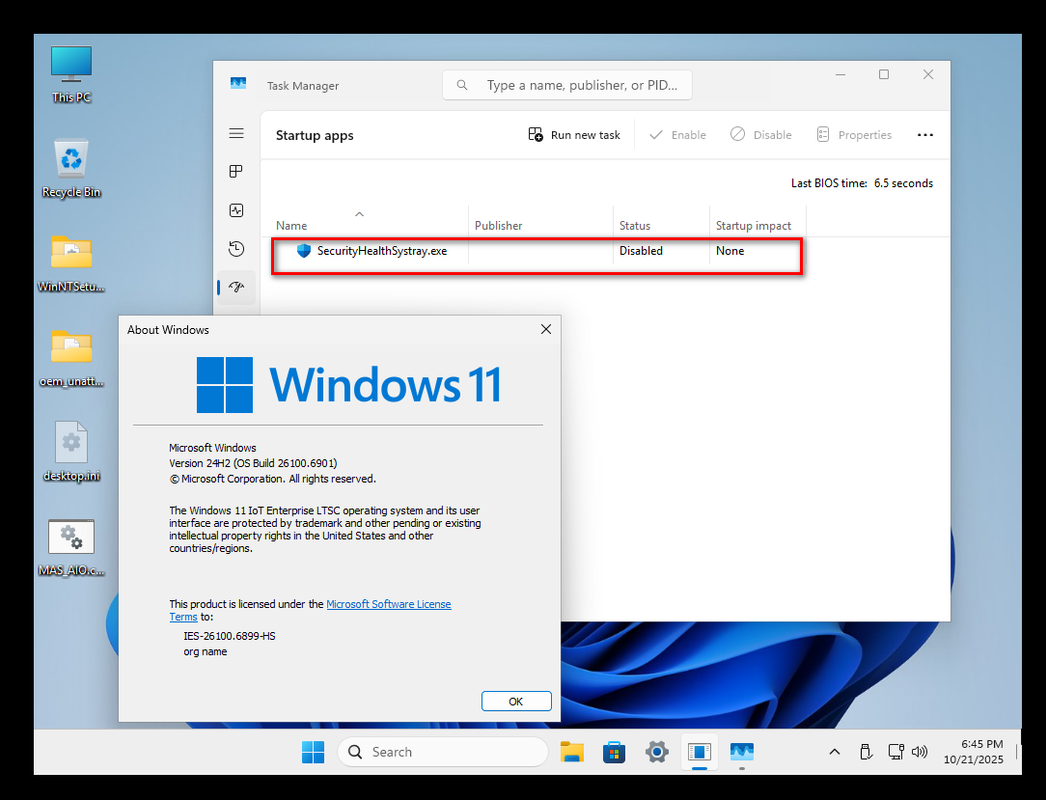Select the oem_unatt folder on desktop
The image size is (1046, 800).
71,358
